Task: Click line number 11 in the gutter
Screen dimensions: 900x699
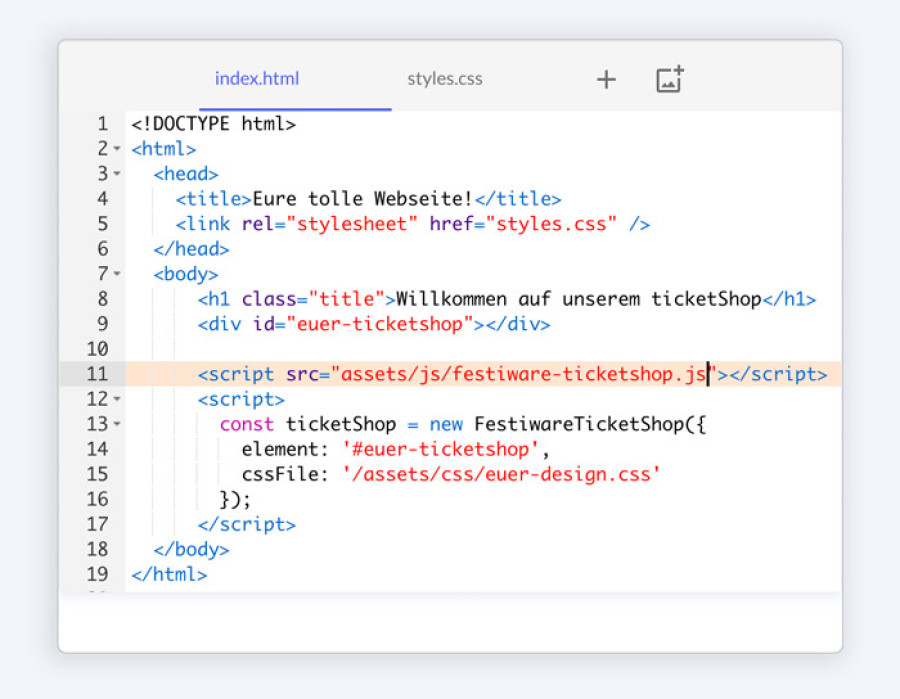Action: coord(97,374)
